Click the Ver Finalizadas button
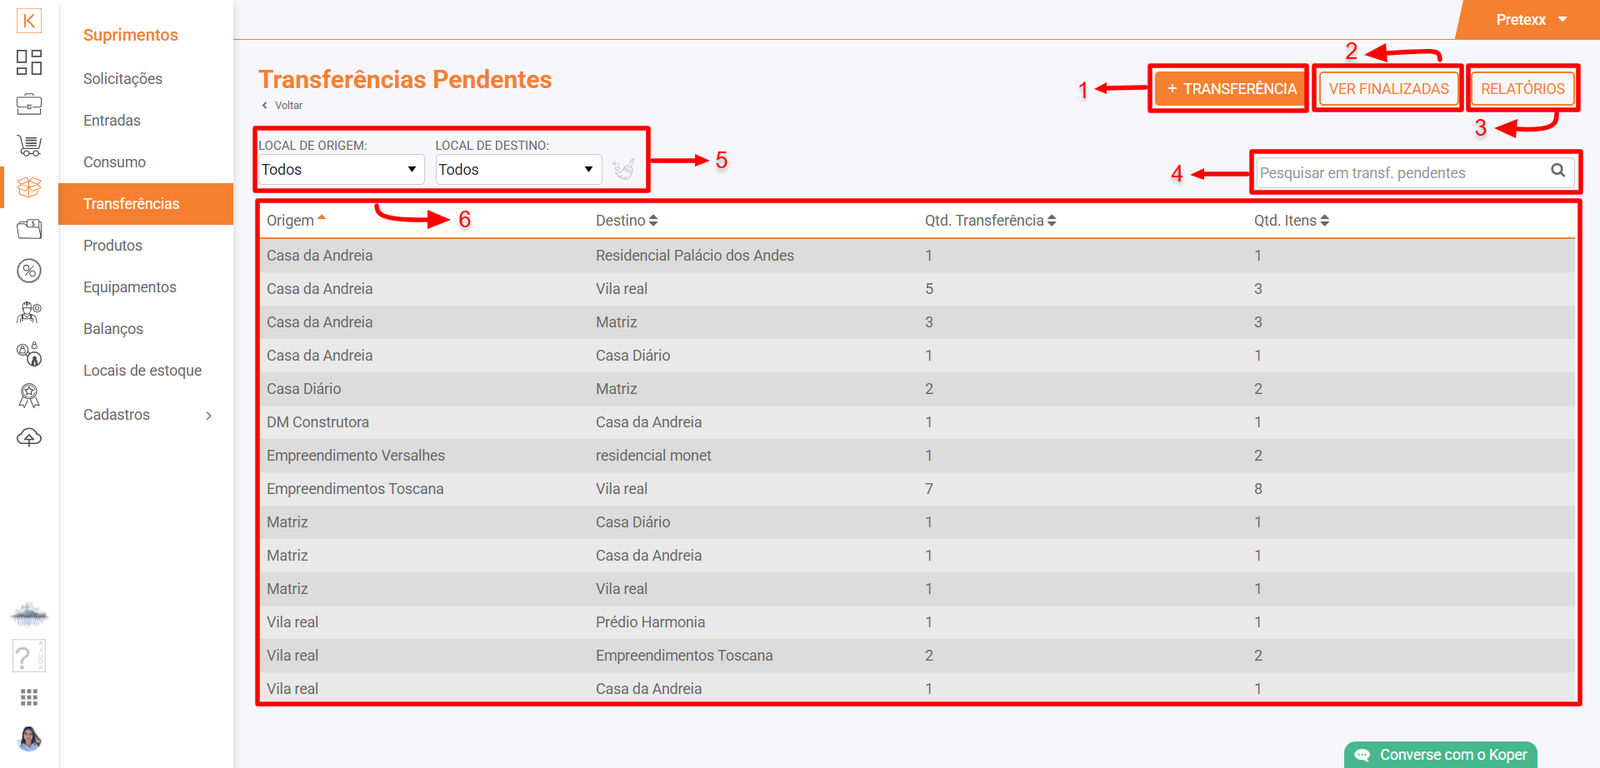 point(1388,89)
